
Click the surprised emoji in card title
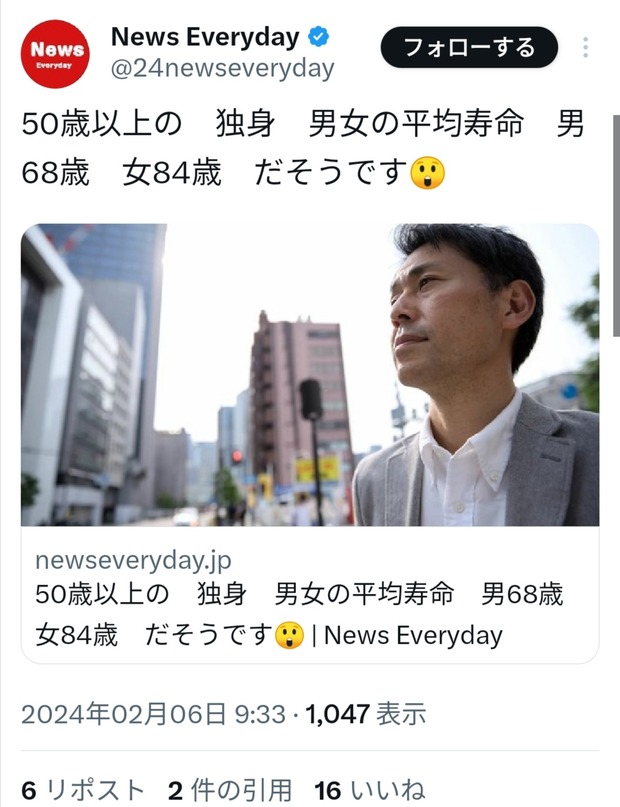click(290, 635)
